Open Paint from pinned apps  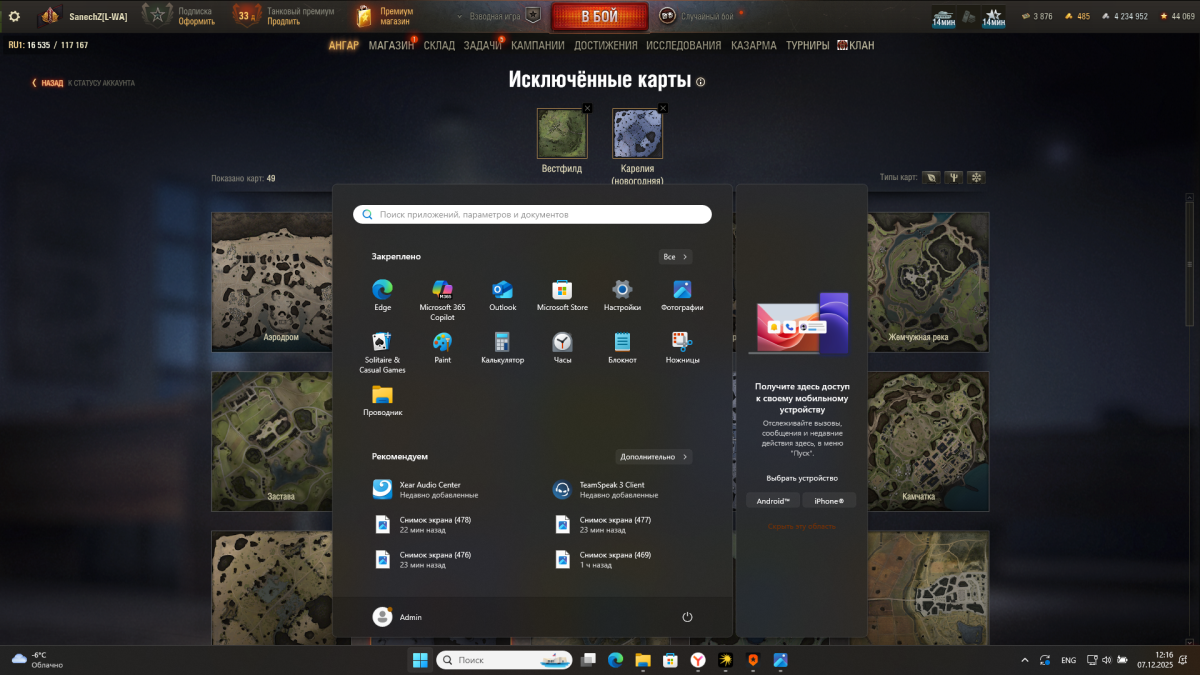point(442,348)
